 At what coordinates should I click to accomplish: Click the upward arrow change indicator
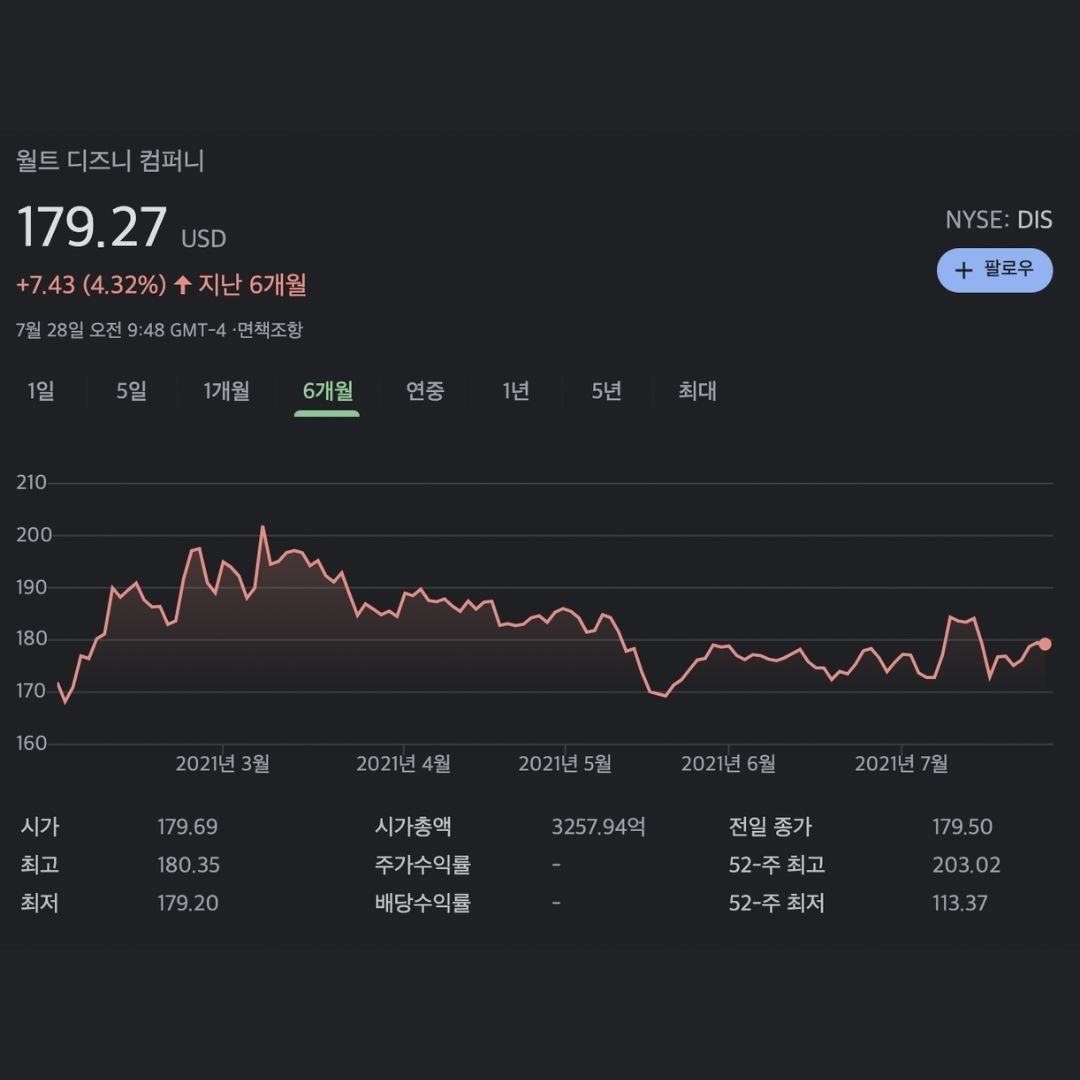(x=183, y=284)
